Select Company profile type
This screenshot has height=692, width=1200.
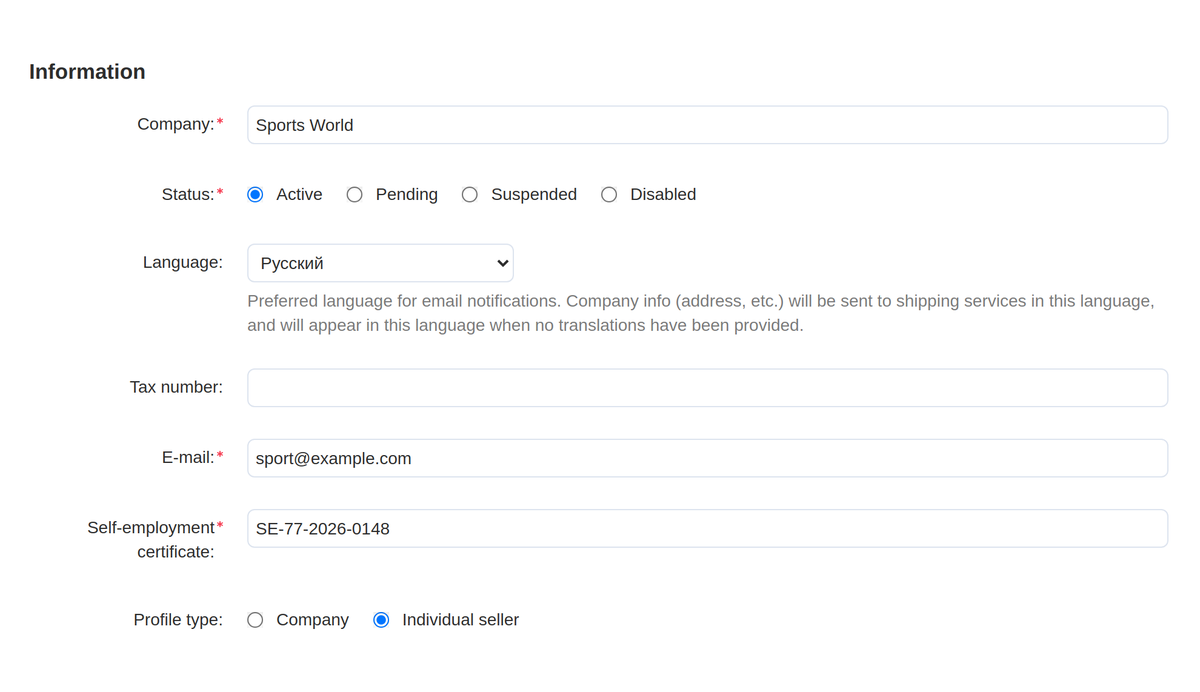(255, 620)
